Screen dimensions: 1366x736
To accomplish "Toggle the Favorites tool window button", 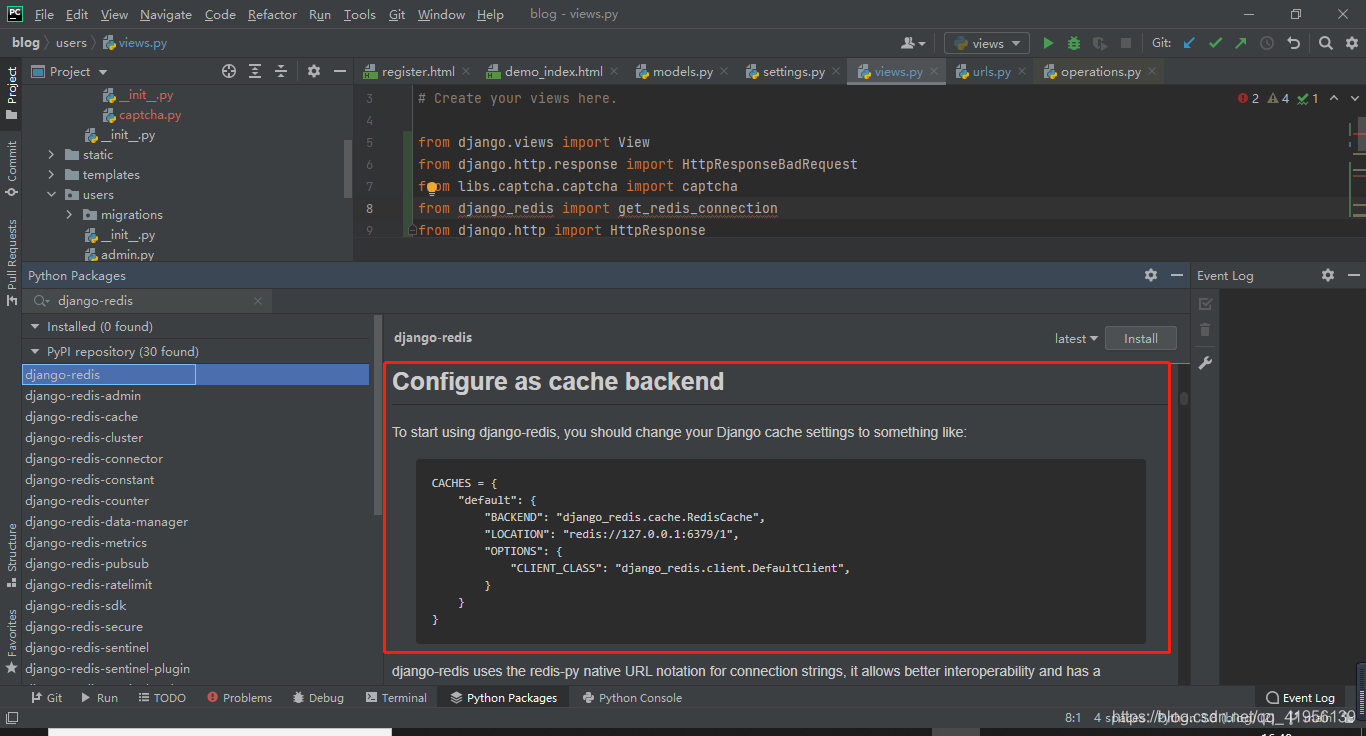I will click(11, 640).
